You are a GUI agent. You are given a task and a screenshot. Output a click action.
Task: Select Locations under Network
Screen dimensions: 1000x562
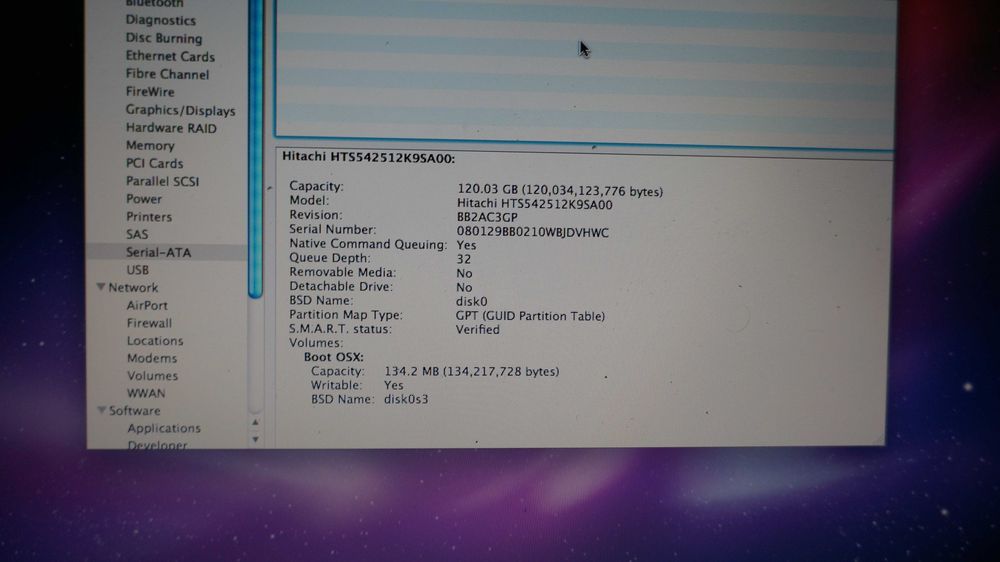coord(155,341)
